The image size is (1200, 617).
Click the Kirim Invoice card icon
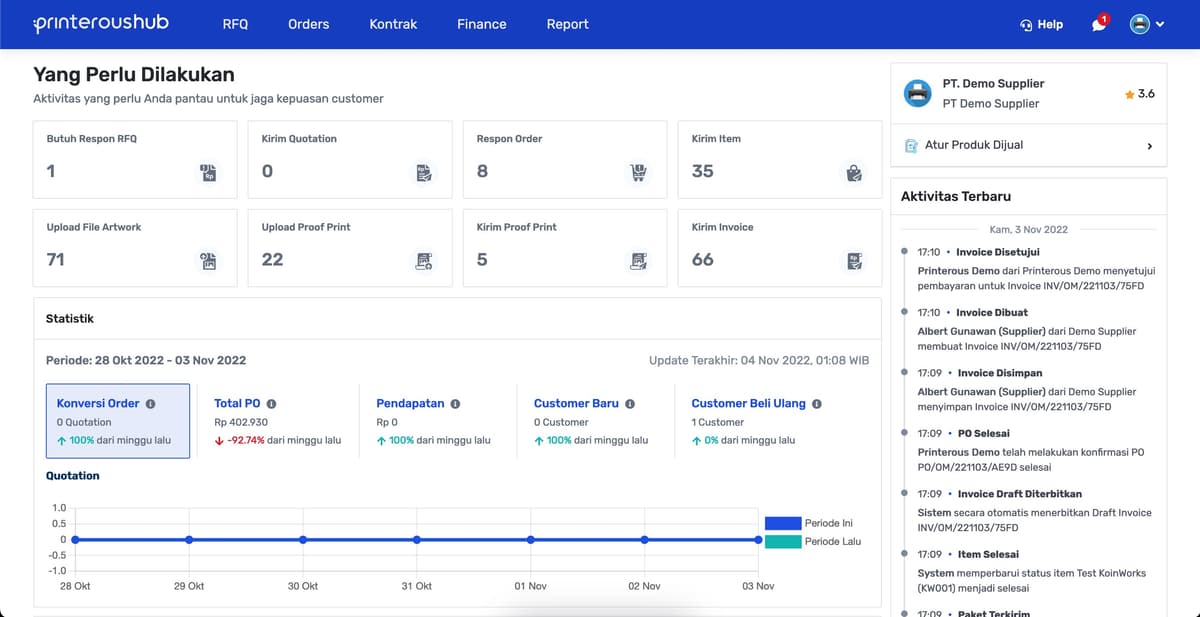[x=854, y=261]
